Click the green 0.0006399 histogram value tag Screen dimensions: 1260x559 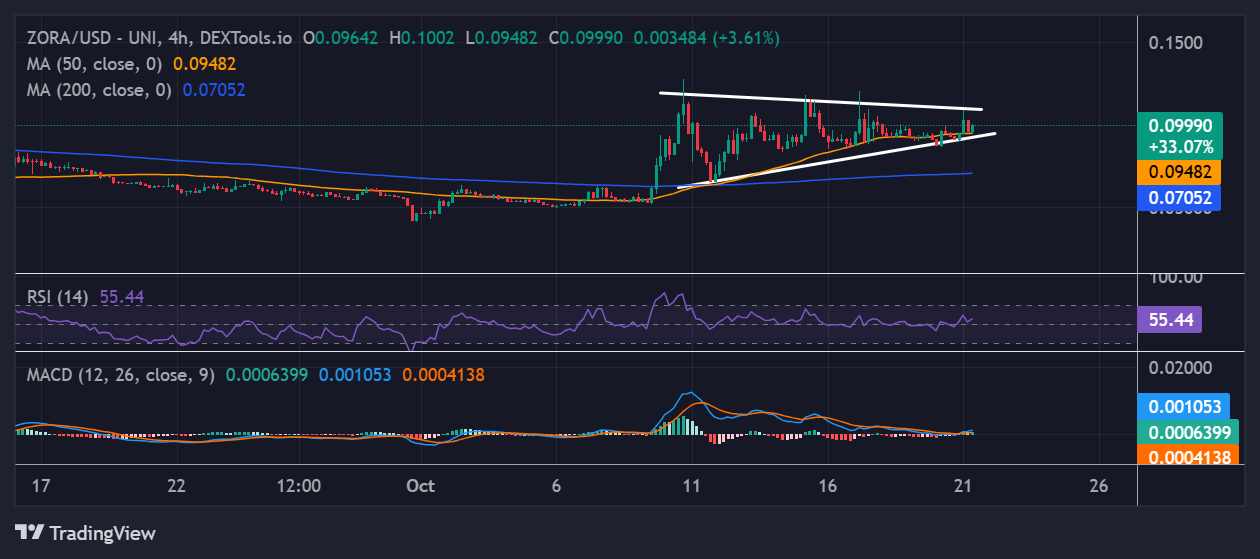point(1187,432)
